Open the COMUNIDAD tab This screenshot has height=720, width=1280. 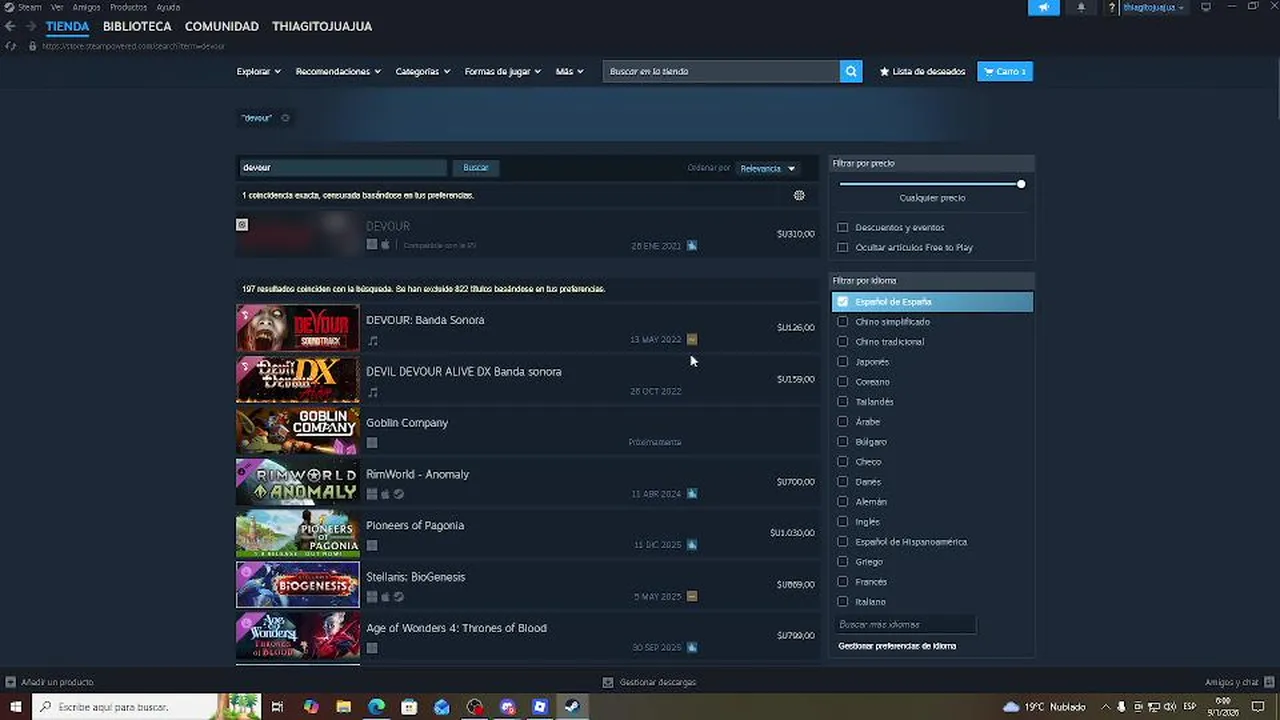[x=222, y=26]
